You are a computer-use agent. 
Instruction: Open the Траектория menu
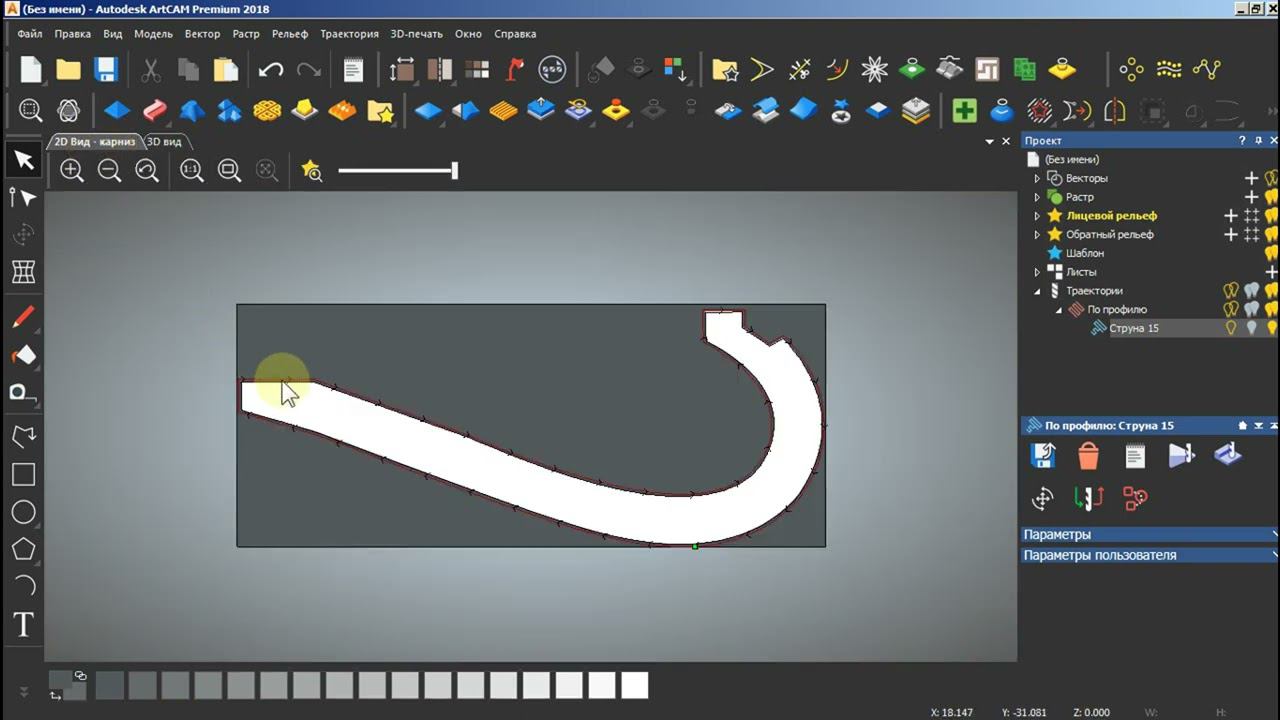click(x=349, y=34)
